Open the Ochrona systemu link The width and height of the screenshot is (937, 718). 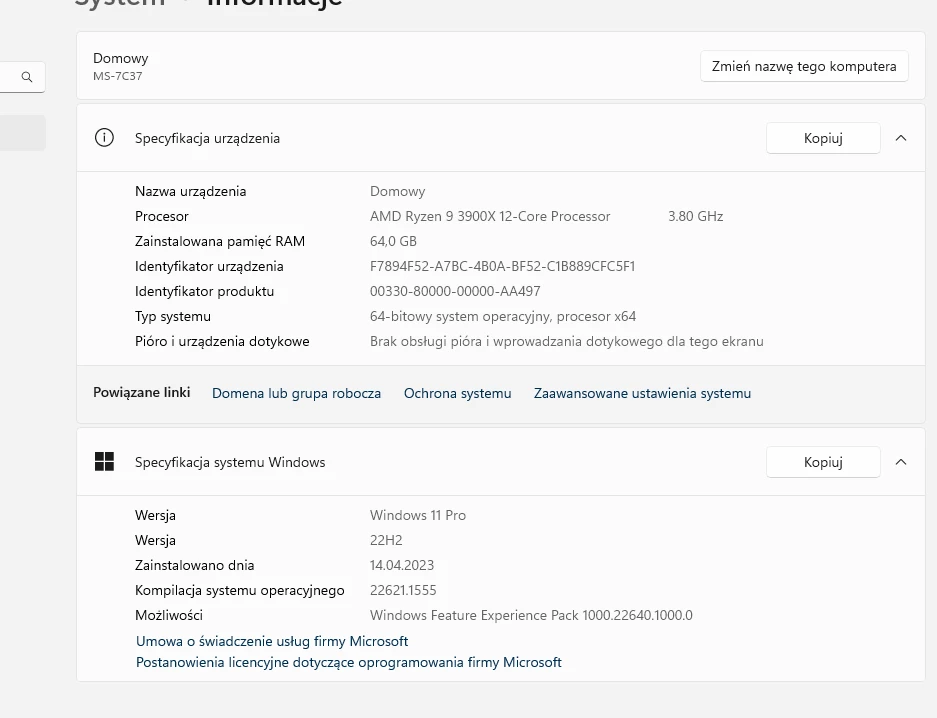[457, 393]
